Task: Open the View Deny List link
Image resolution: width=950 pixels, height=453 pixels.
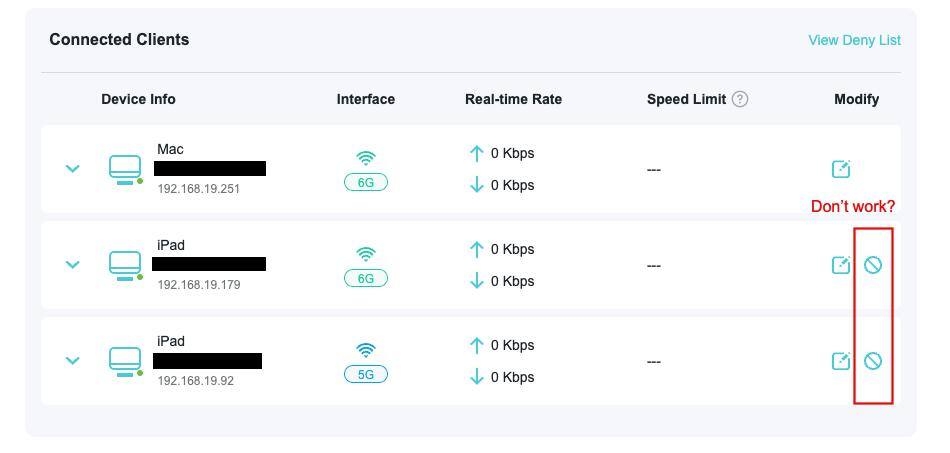Action: point(854,40)
